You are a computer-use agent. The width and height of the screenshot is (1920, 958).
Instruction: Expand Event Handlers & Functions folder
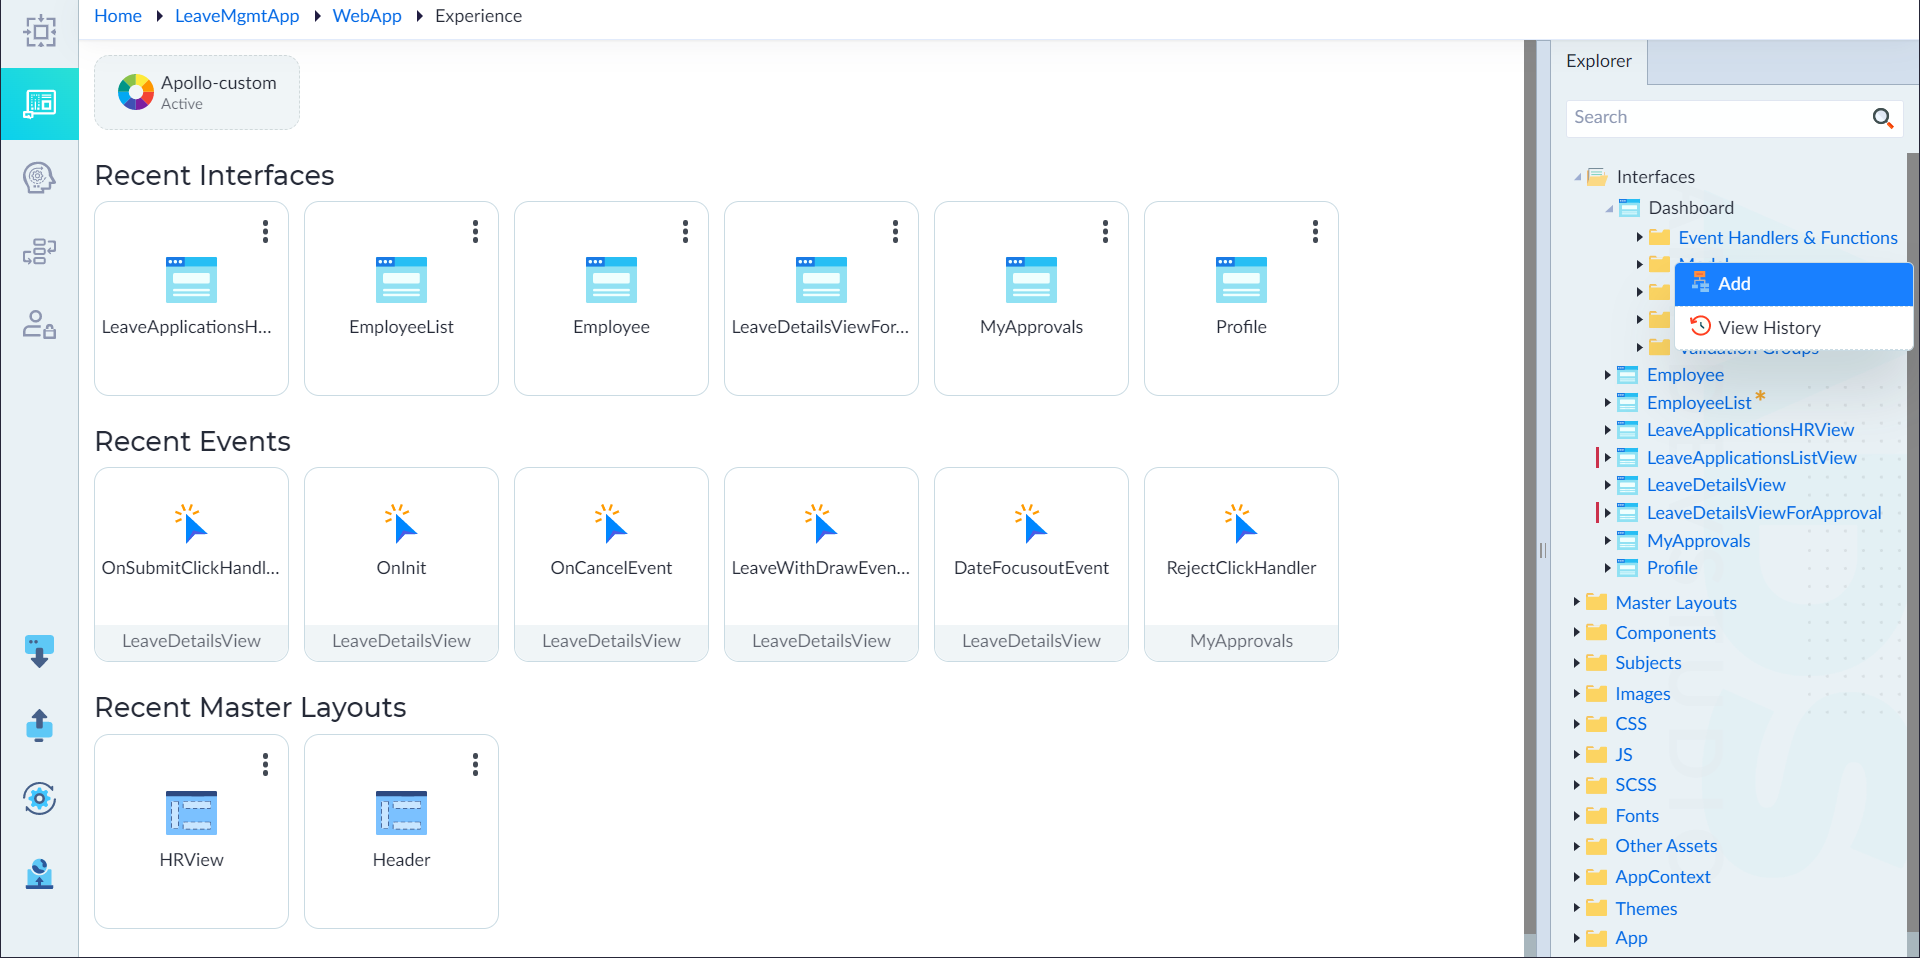point(1640,238)
